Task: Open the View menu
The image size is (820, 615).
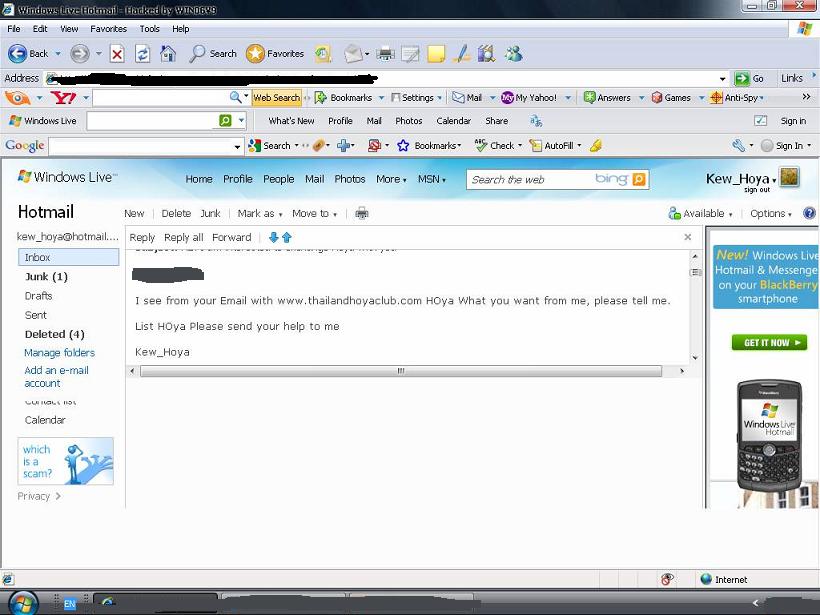Action: pos(69,29)
